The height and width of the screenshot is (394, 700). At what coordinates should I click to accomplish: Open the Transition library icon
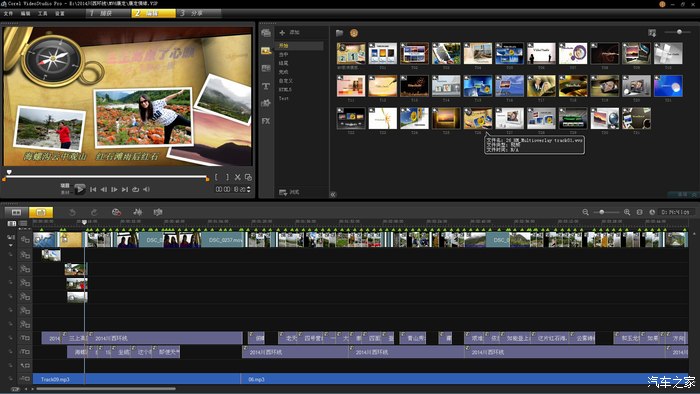[266, 68]
